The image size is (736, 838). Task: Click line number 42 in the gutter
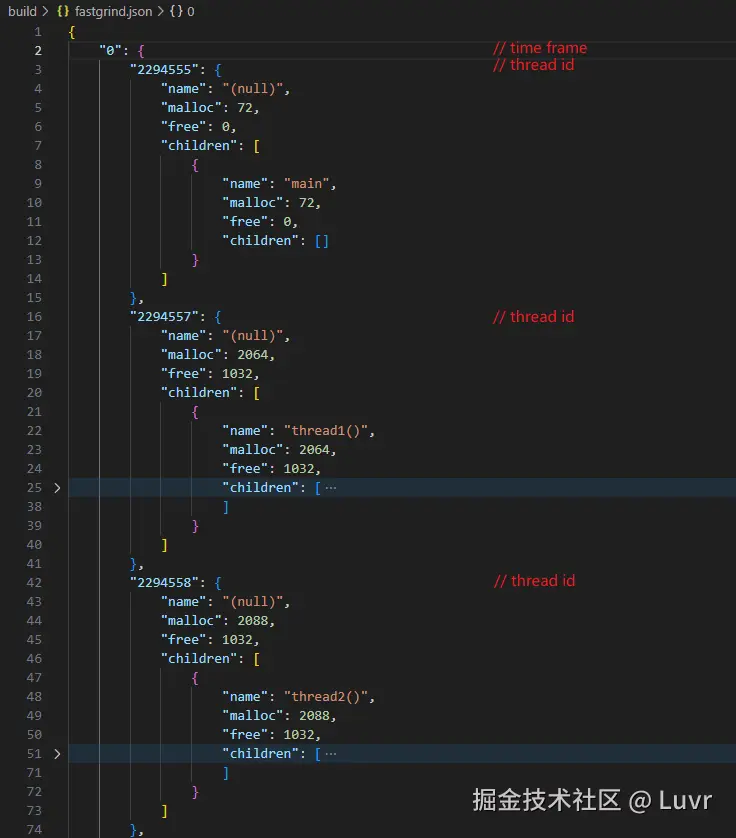click(x=34, y=583)
